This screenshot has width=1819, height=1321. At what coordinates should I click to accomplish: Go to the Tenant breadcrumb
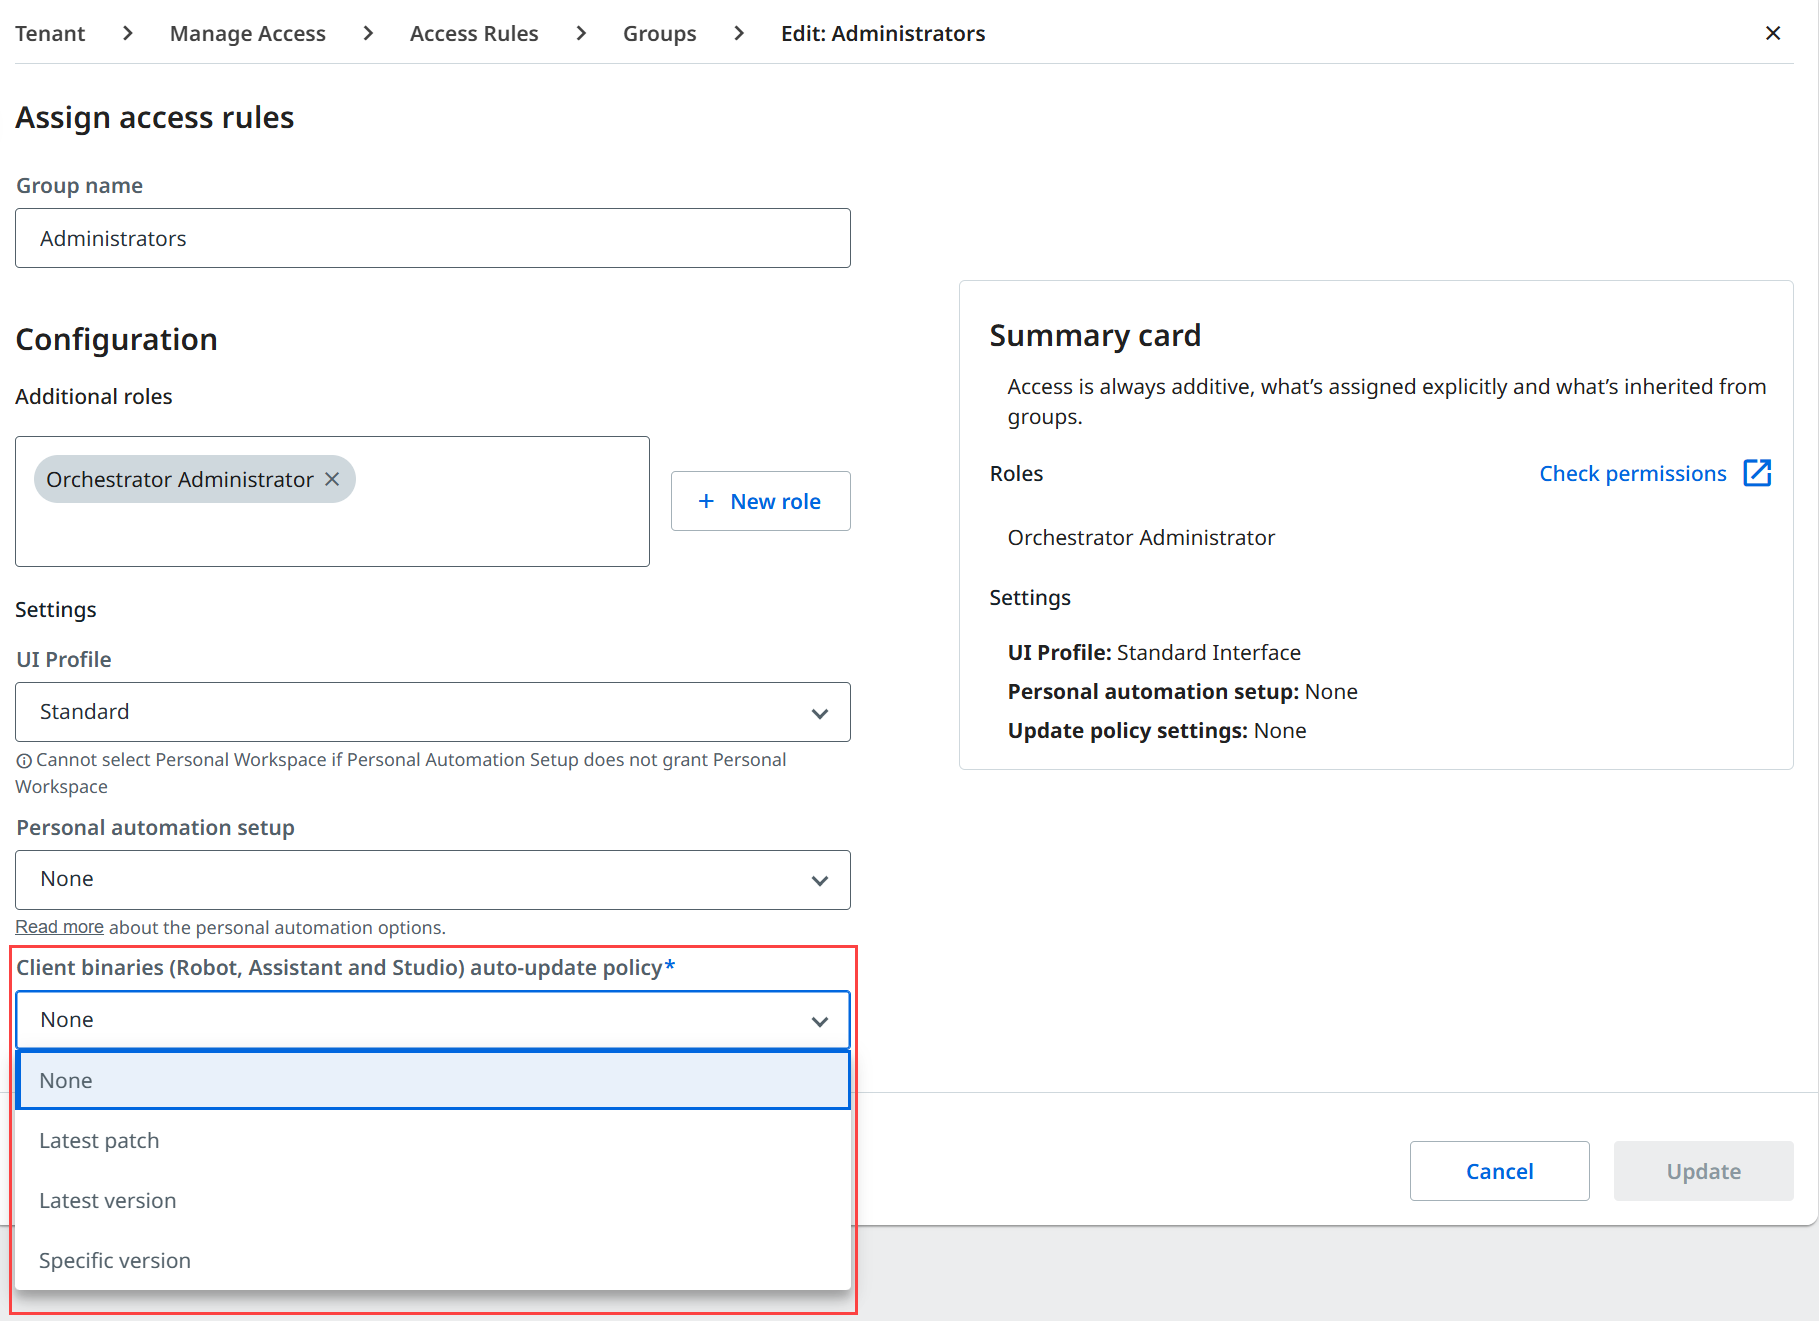[50, 33]
